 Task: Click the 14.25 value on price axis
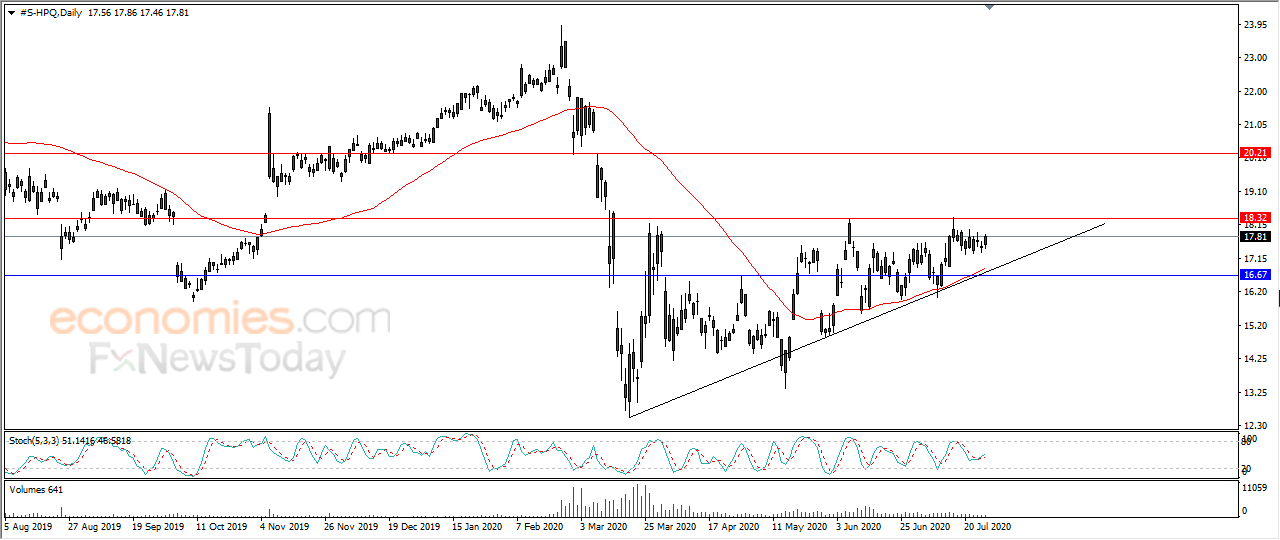pos(1255,359)
